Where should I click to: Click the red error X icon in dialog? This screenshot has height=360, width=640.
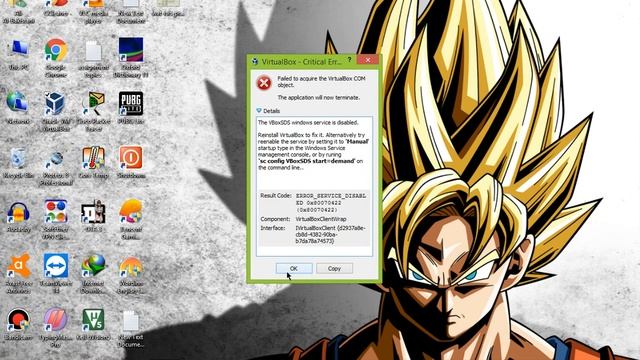264,83
